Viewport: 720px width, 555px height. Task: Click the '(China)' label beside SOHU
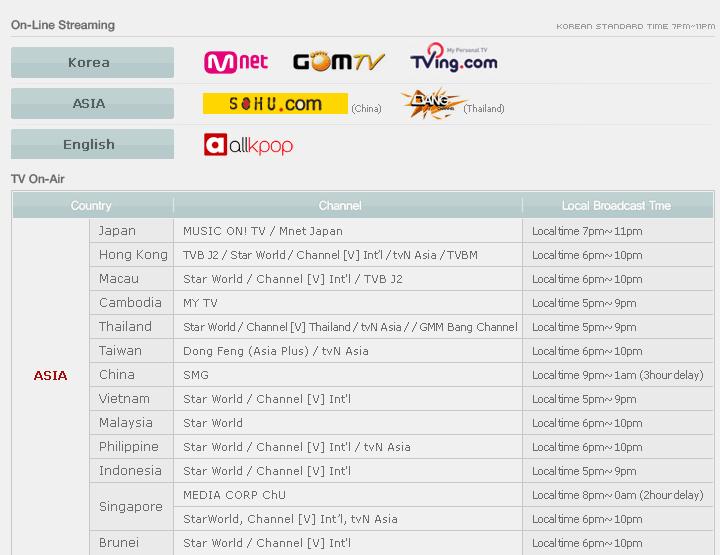pyautogui.click(x=366, y=109)
